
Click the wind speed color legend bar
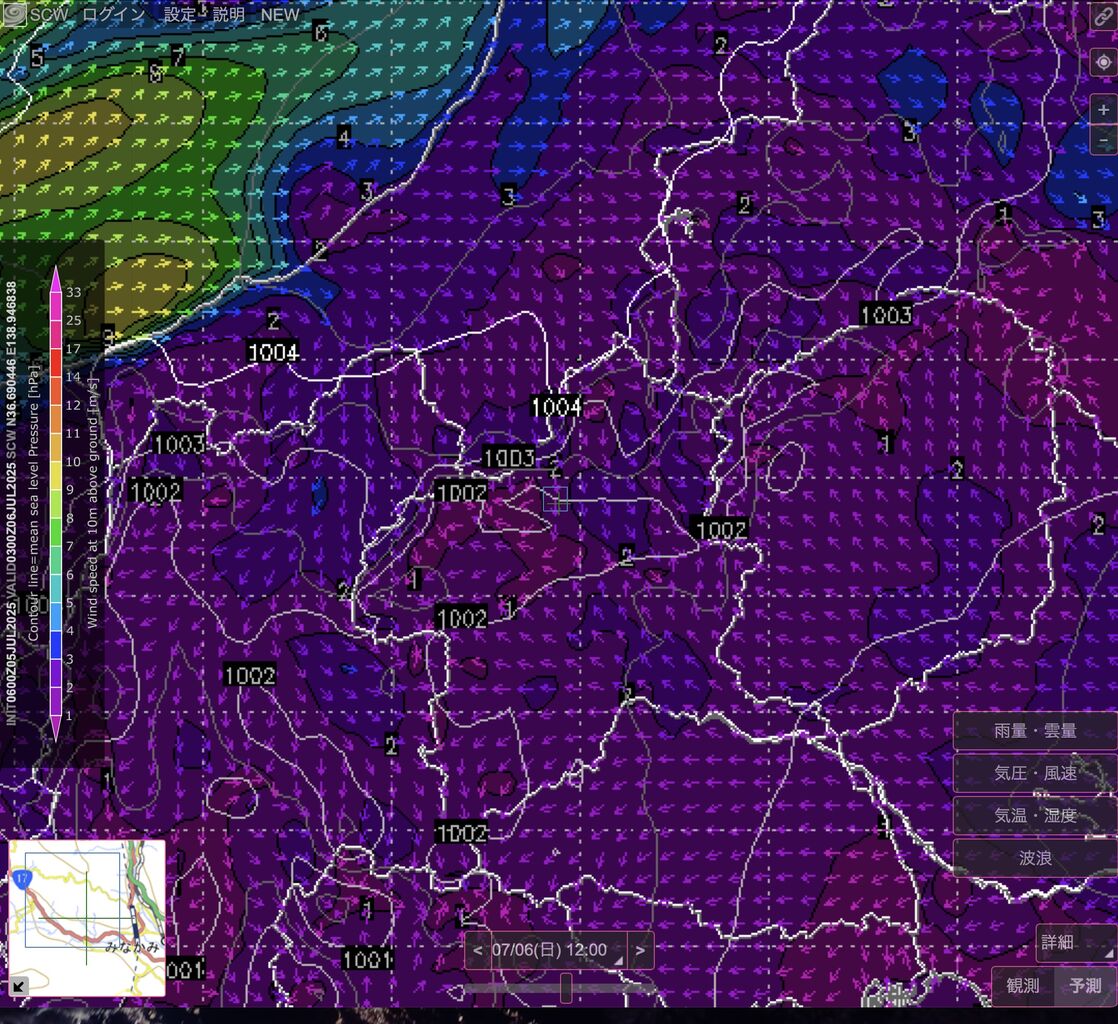pyautogui.click(x=56, y=503)
